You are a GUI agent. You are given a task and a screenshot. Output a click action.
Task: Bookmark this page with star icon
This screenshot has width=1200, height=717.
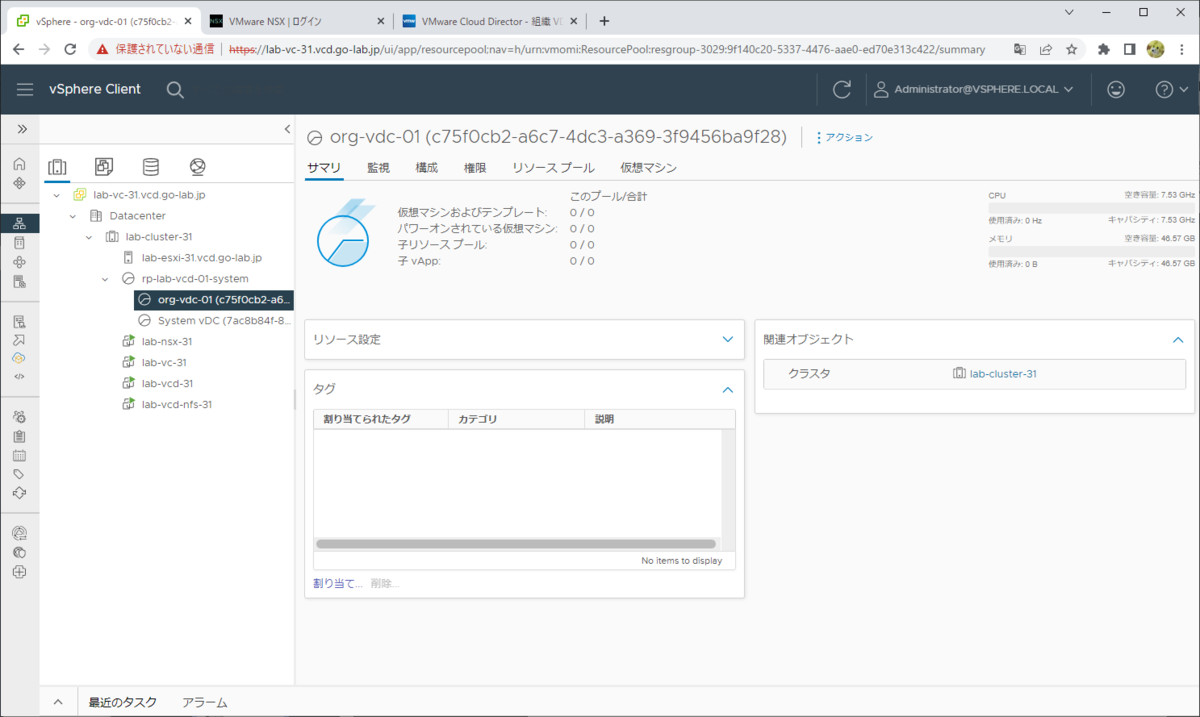pyautogui.click(x=1071, y=49)
